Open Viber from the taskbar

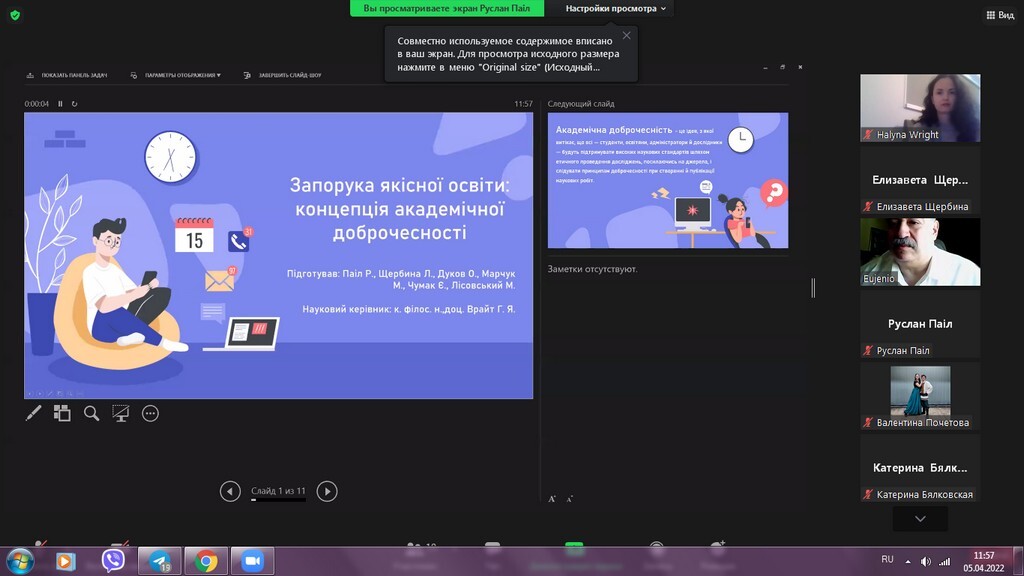113,560
